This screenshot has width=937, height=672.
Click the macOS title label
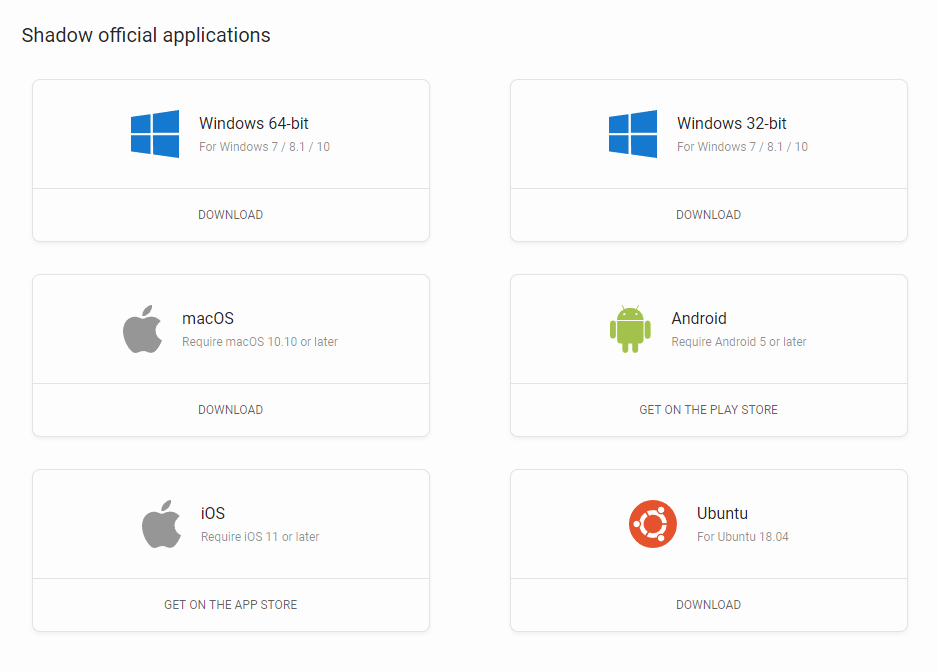pyautogui.click(x=208, y=319)
